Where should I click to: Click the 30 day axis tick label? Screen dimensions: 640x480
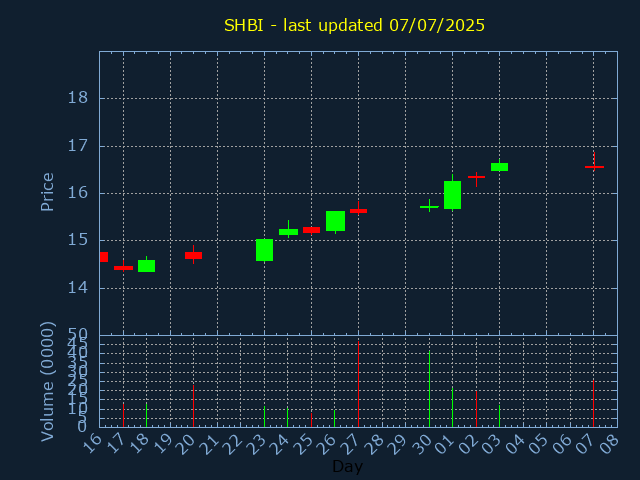[x=422, y=443]
